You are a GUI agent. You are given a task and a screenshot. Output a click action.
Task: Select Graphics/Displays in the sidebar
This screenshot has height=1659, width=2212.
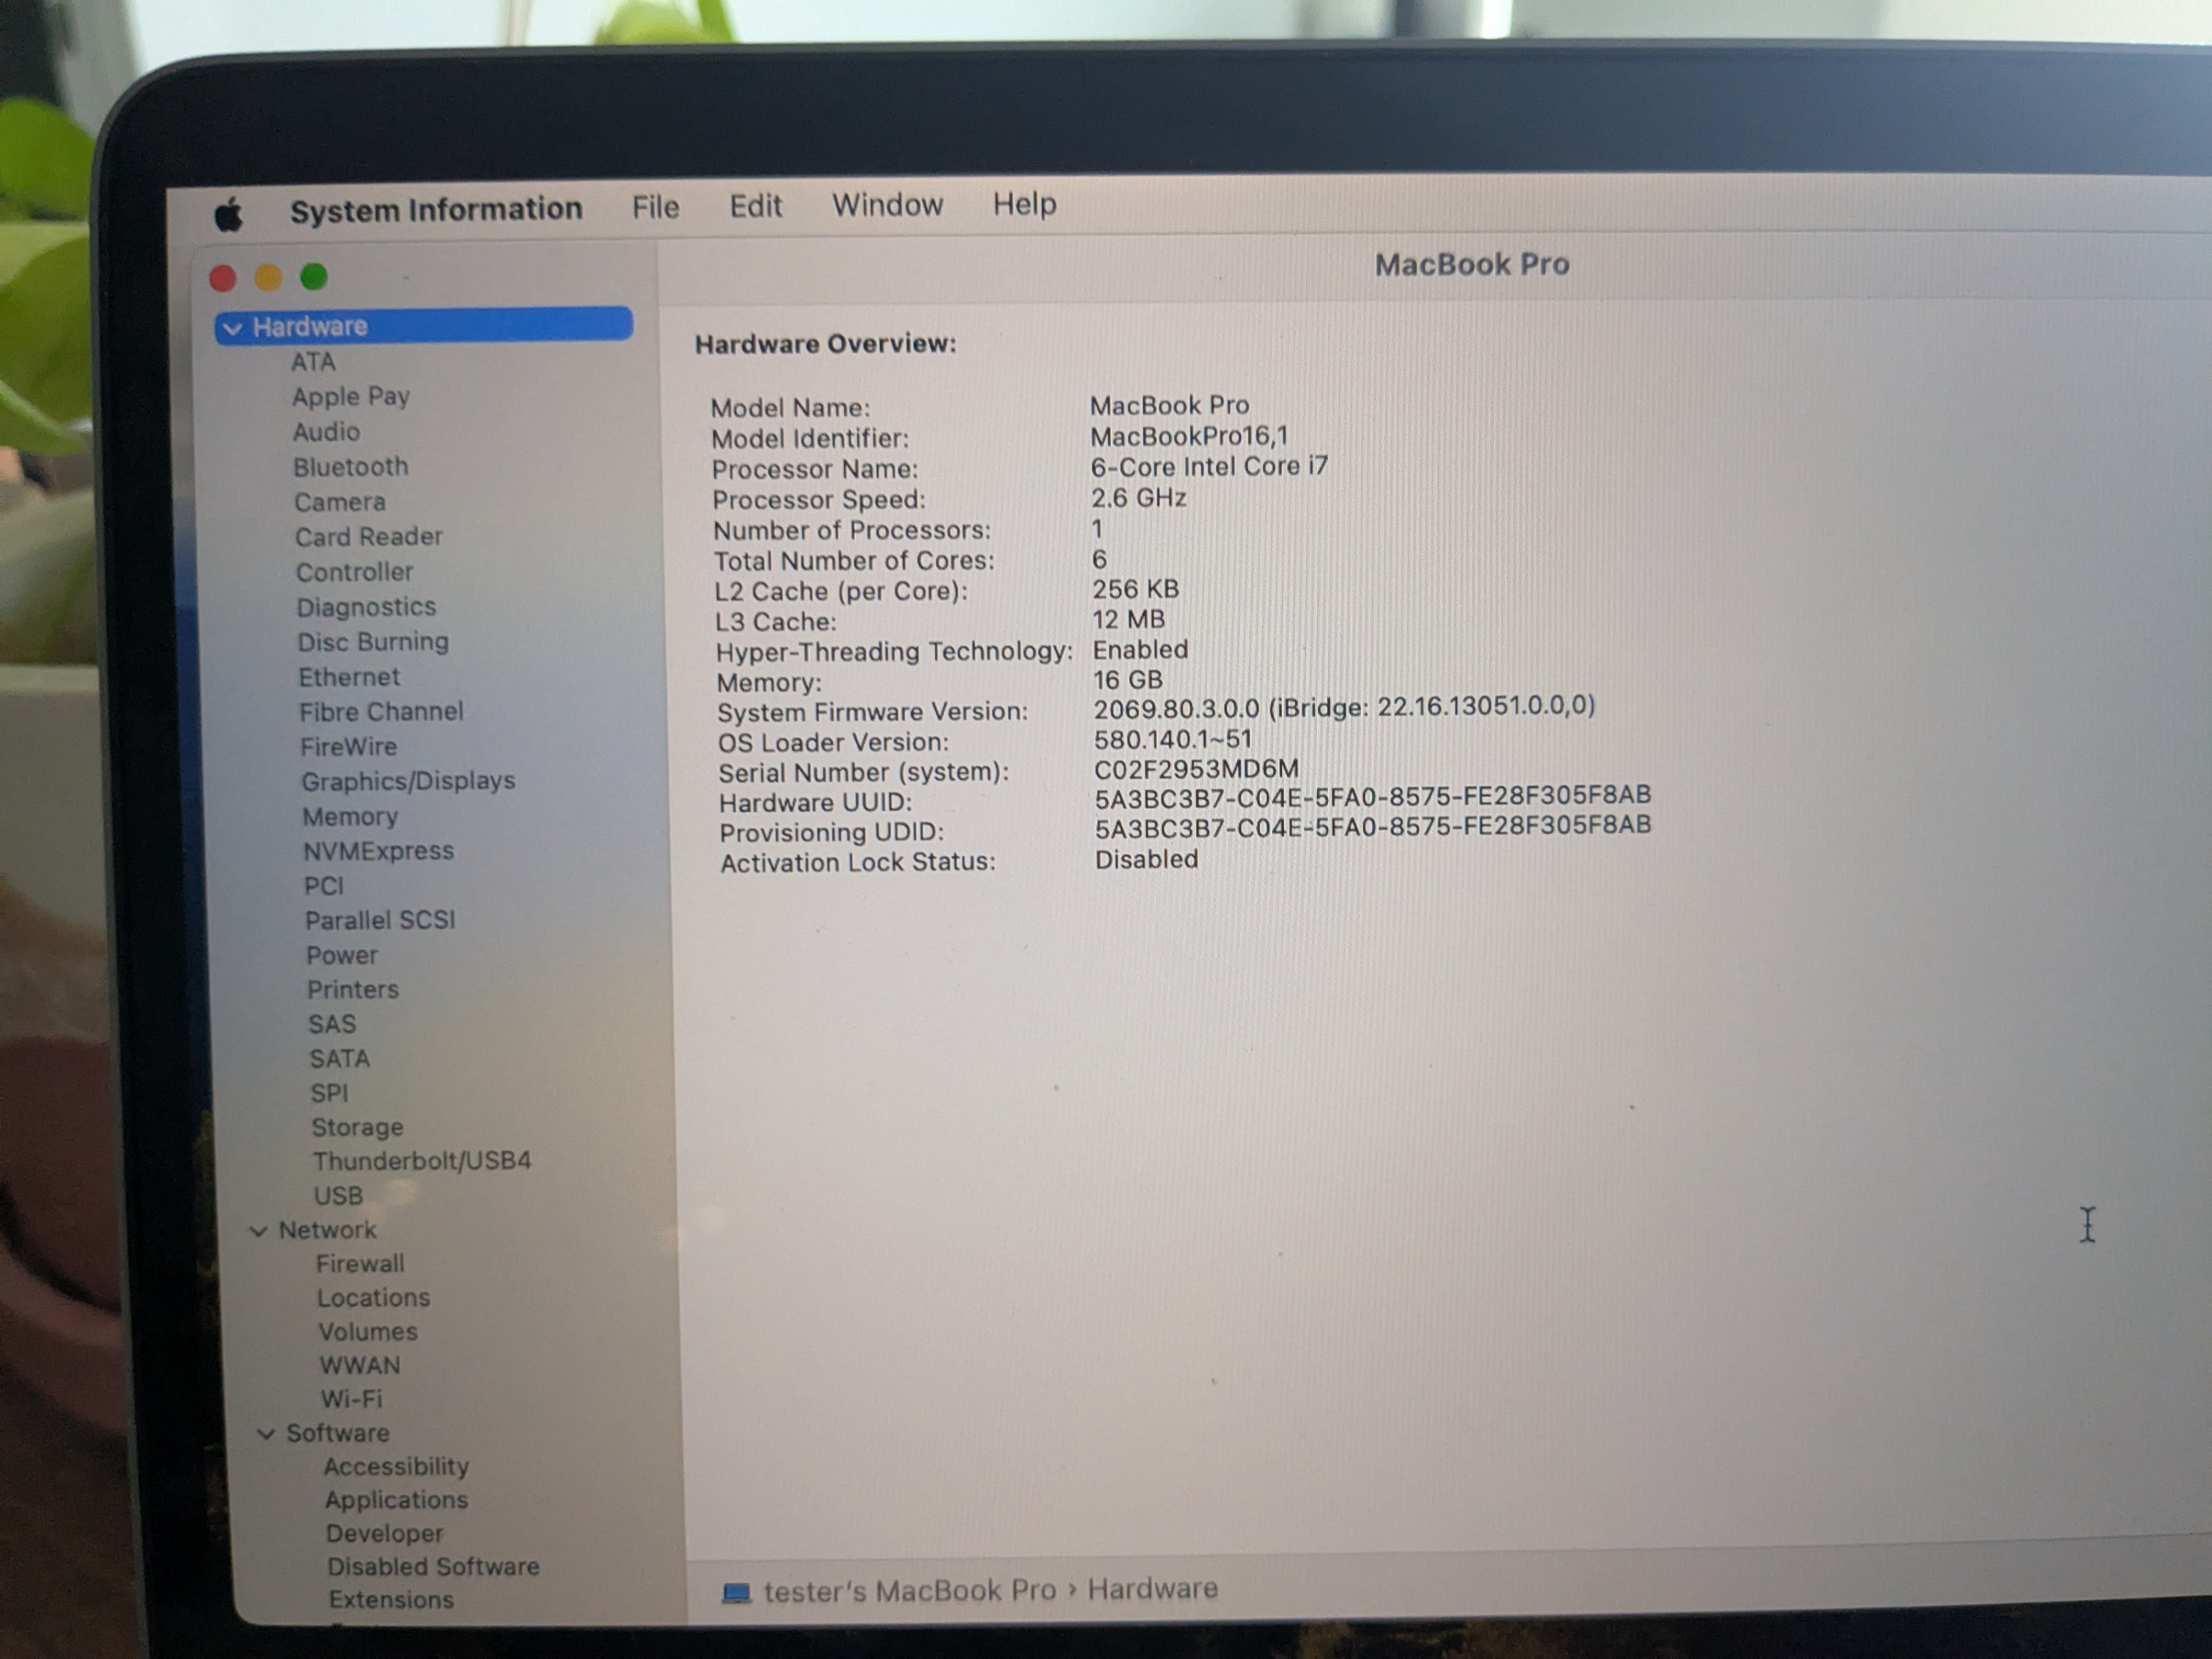(x=409, y=782)
